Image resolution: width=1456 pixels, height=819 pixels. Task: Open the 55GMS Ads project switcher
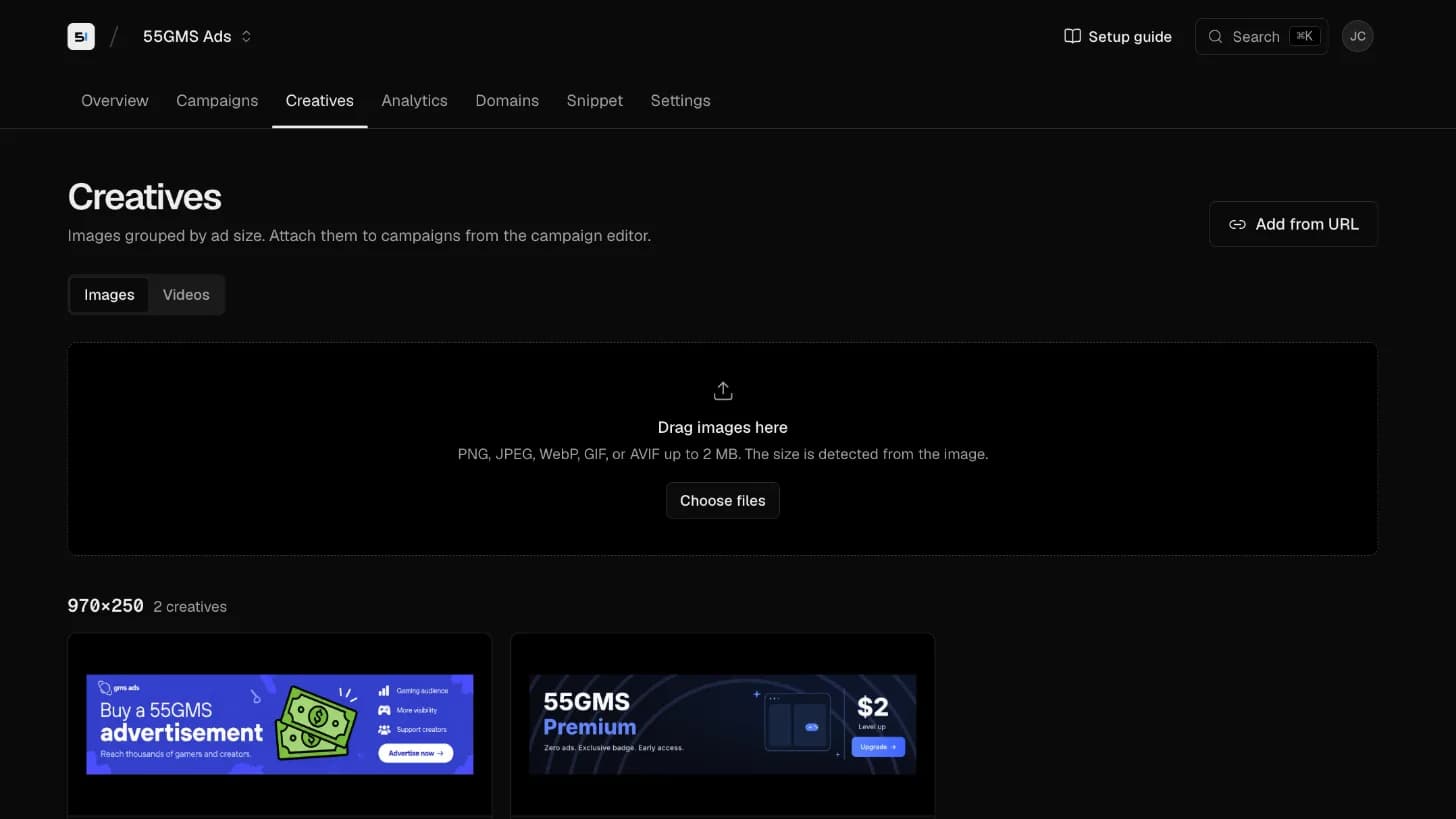[x=197, y=36]
